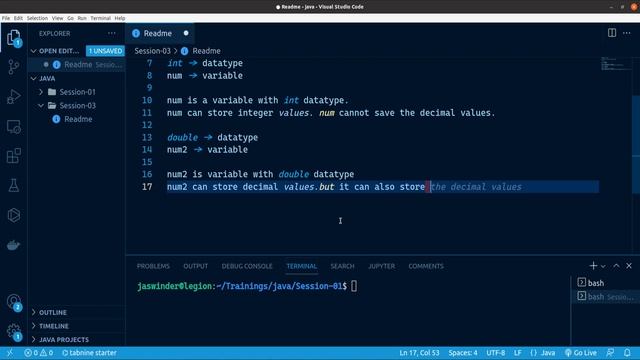Image resolution: width=640 pixels, height=360 pixels.
Task: Click the editor minimap preview
Action: point(616,64)
